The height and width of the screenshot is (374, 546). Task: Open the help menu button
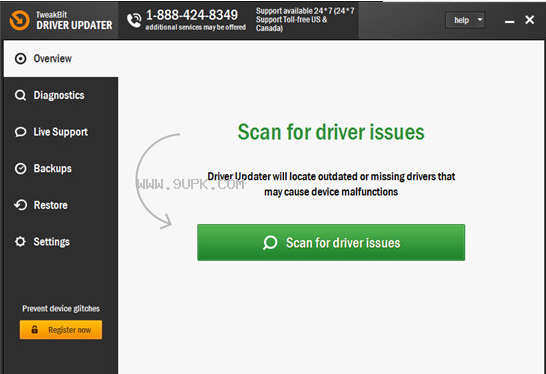click(465, 20)
